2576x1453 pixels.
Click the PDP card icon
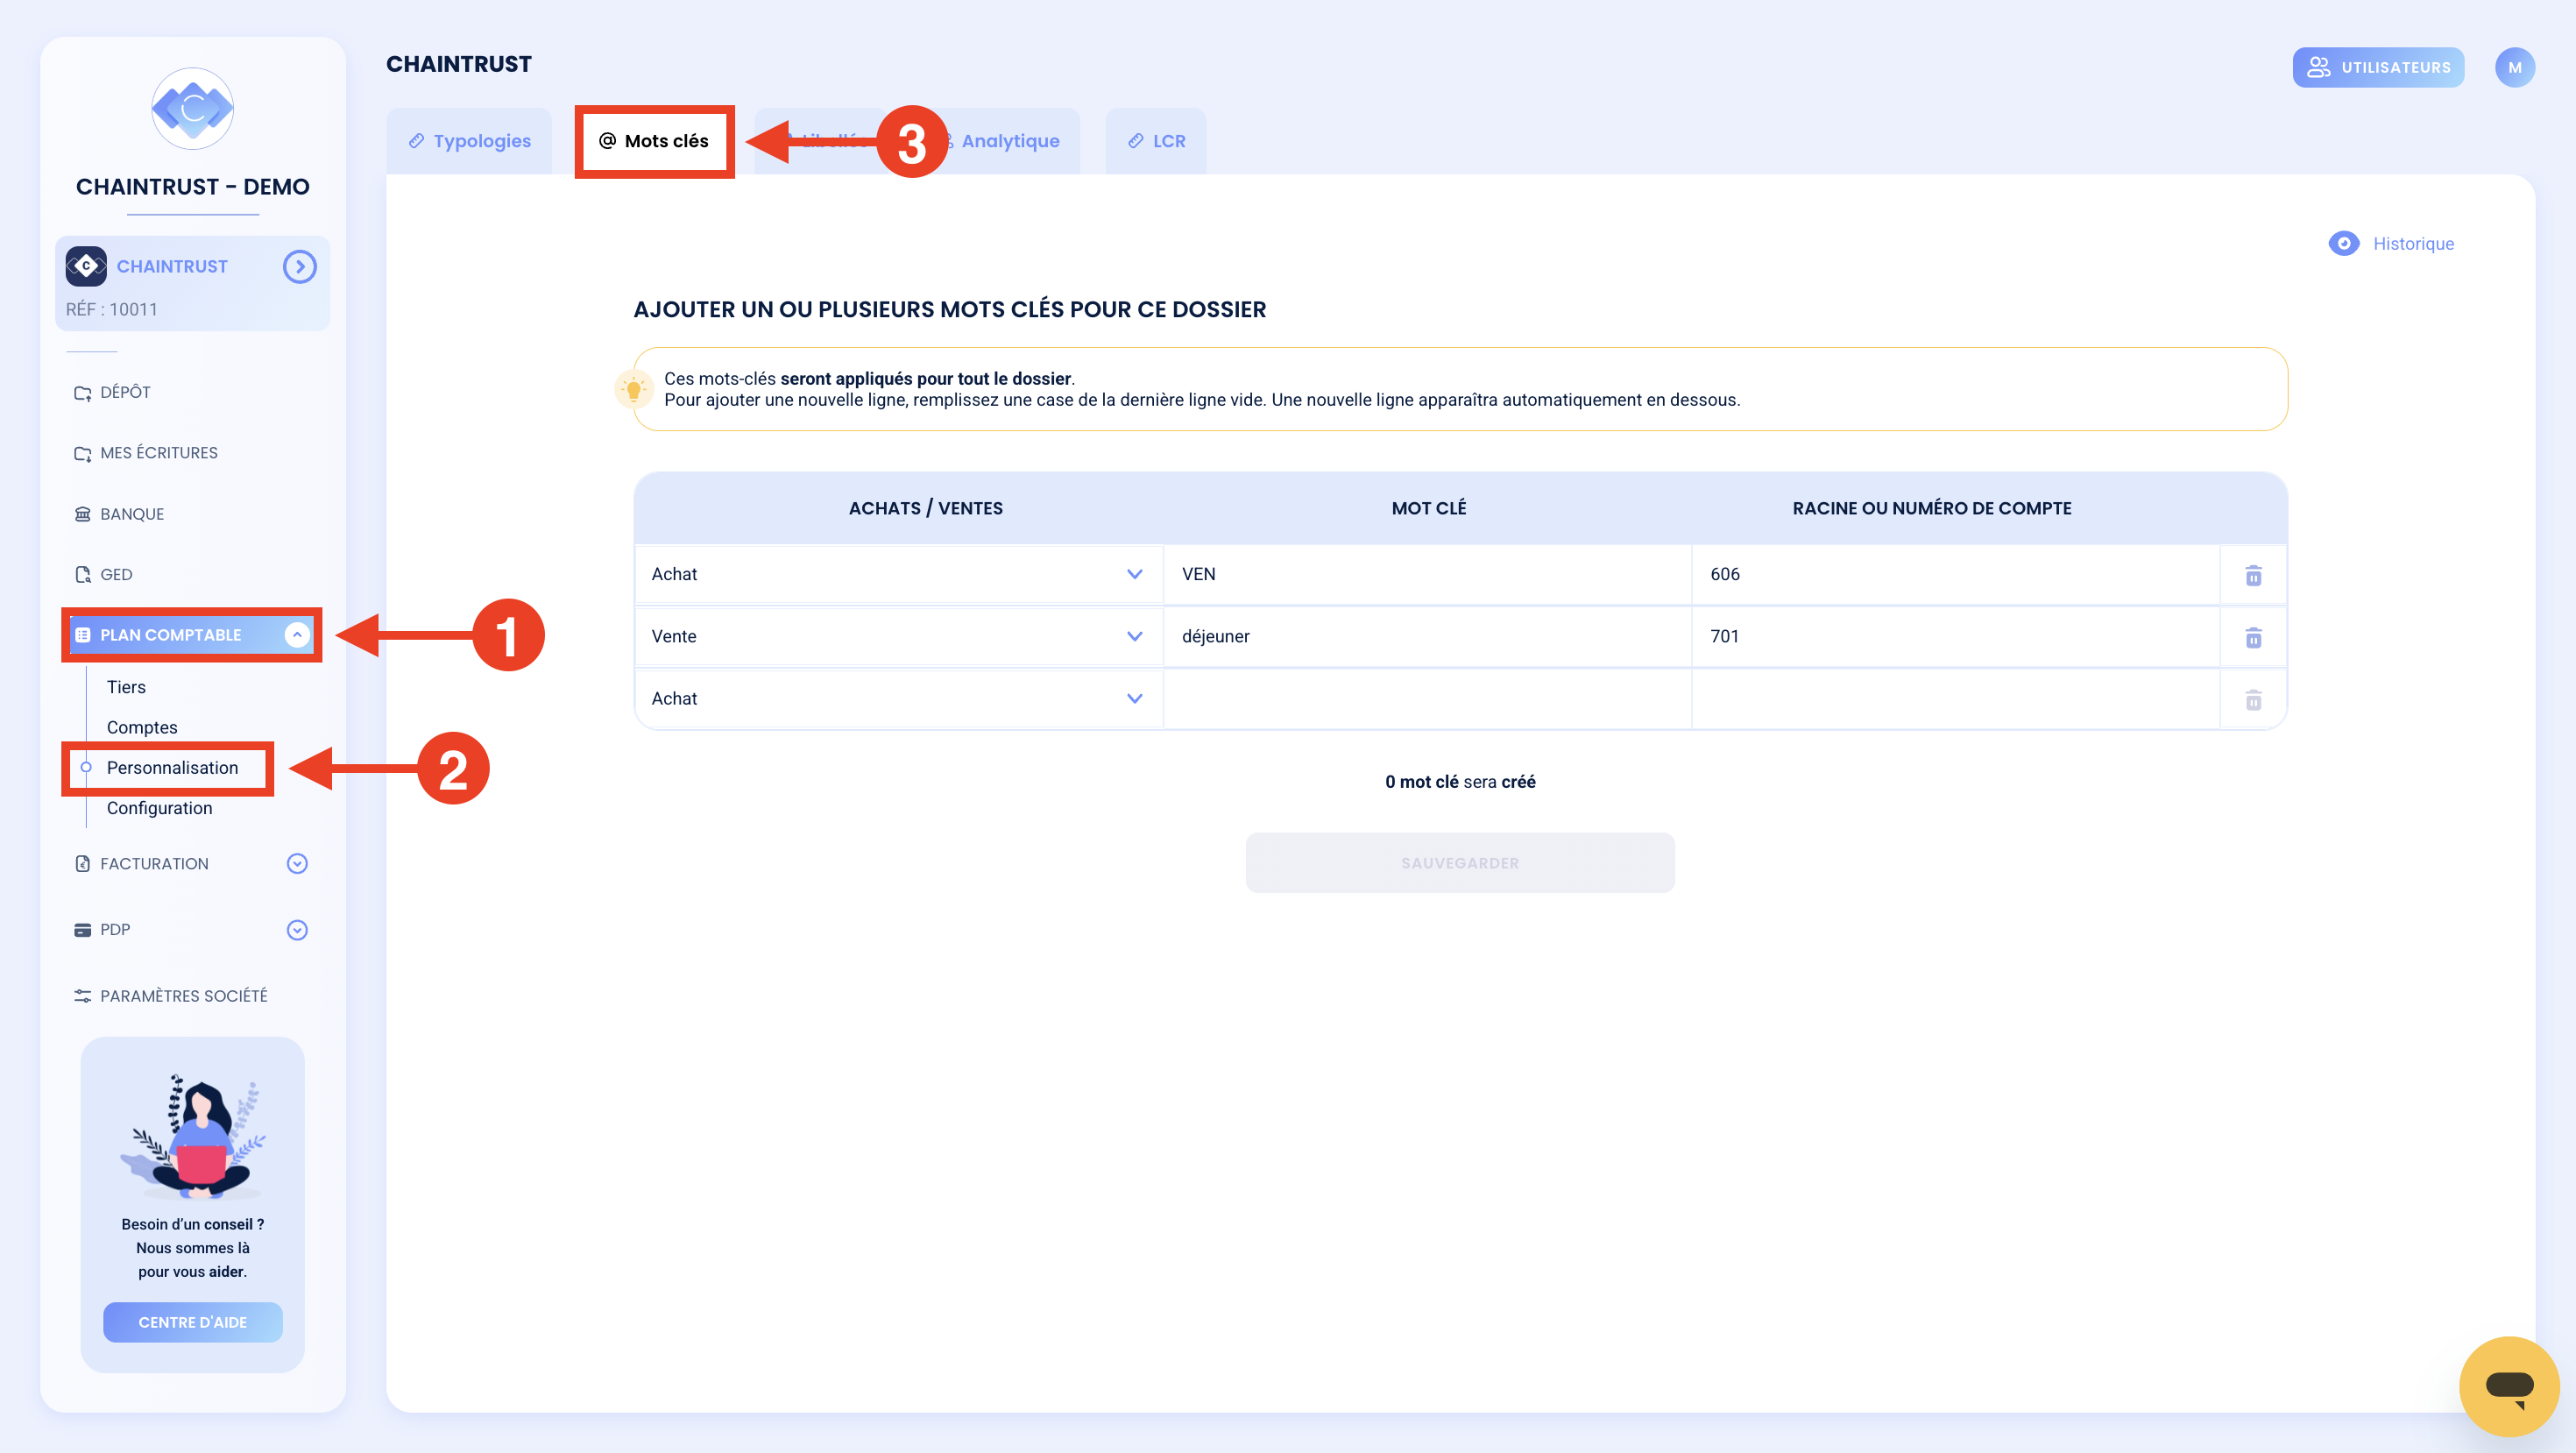click(x=82, y=930)
